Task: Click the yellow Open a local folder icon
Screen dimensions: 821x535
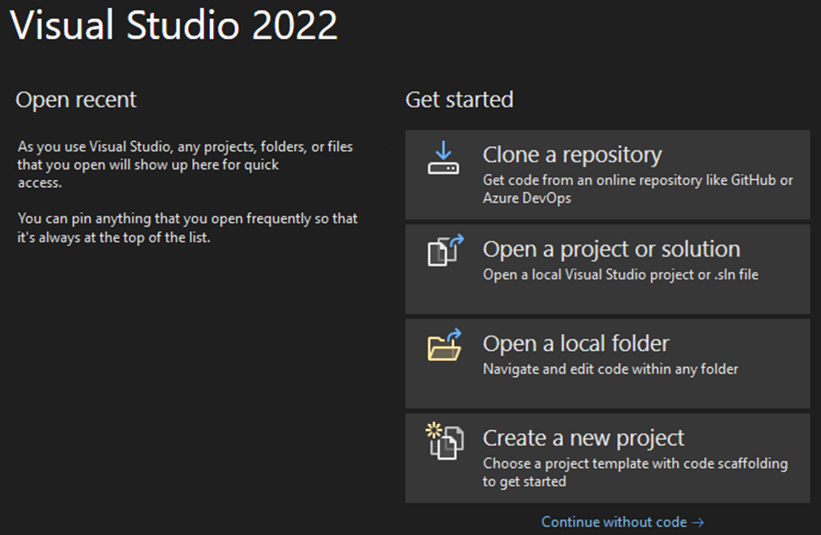Action: tap(445, 344)
